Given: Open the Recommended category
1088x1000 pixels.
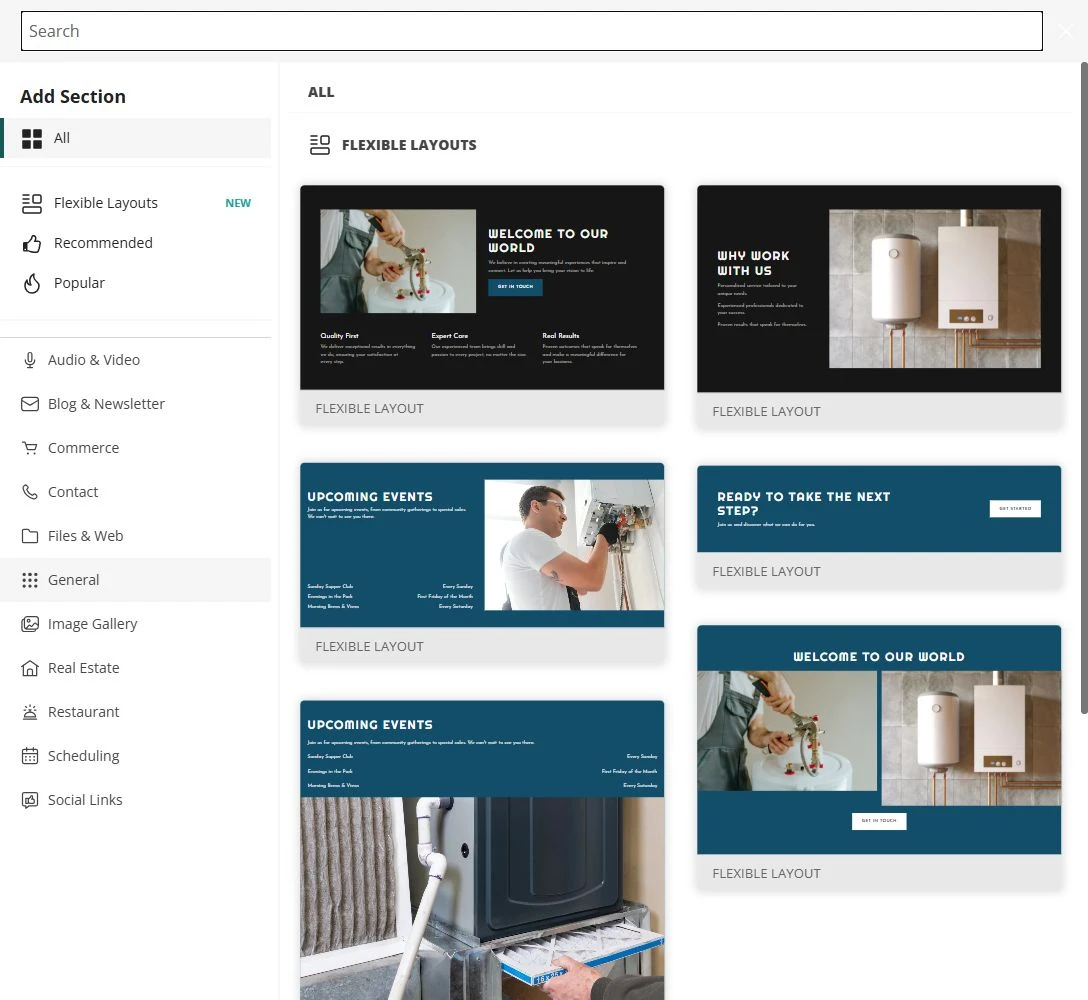Looking at the screenshot, I should [x=137, y=244].
